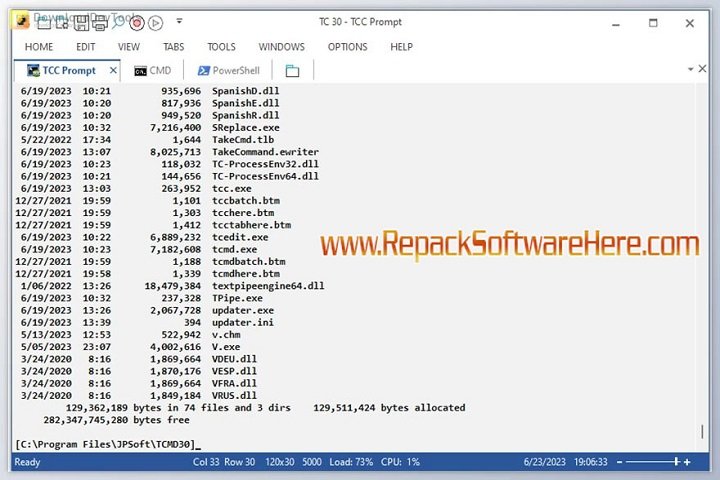Click the 18,479,384 file size value
The width and height of the screenshot is (720, 480).
[173, 286]
